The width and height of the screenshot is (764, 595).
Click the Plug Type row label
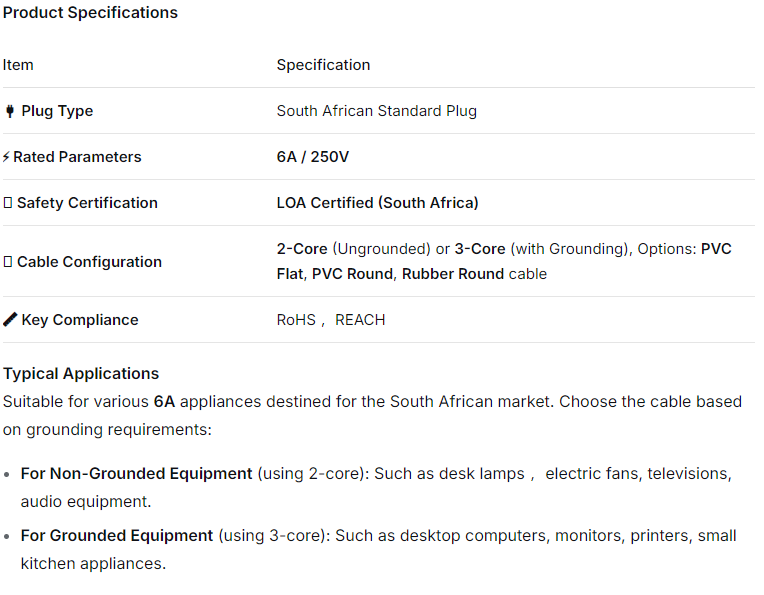pos(57,111)
